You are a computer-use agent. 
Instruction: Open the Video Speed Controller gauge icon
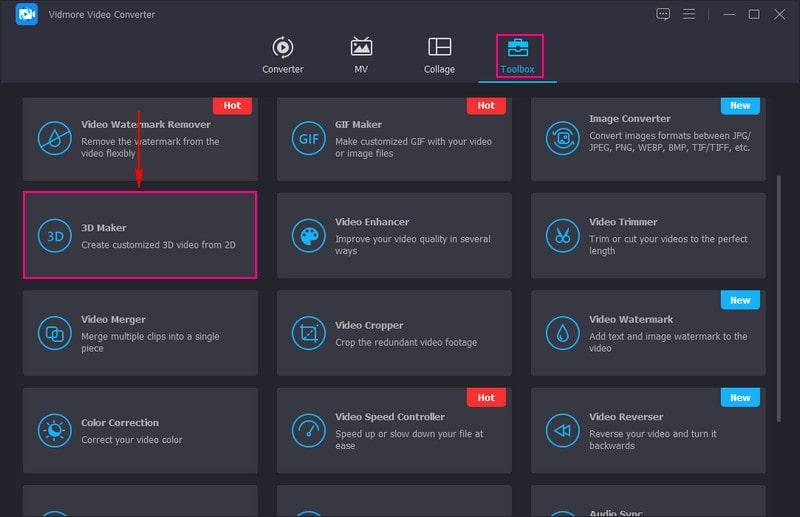point(308,431)
